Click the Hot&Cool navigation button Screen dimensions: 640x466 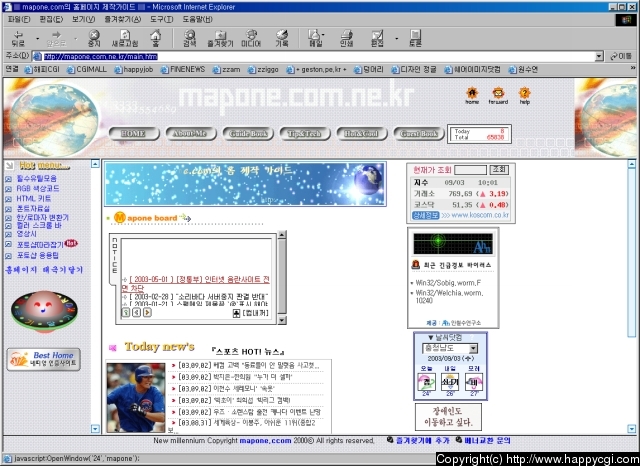[362, 133]
